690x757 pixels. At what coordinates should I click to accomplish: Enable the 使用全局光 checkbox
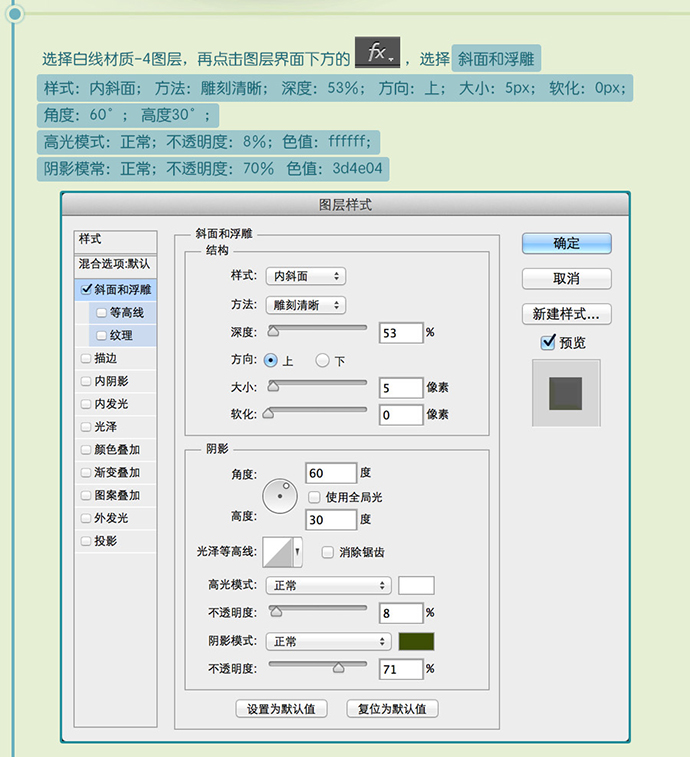pyautogui.click(x=314, y=497)
